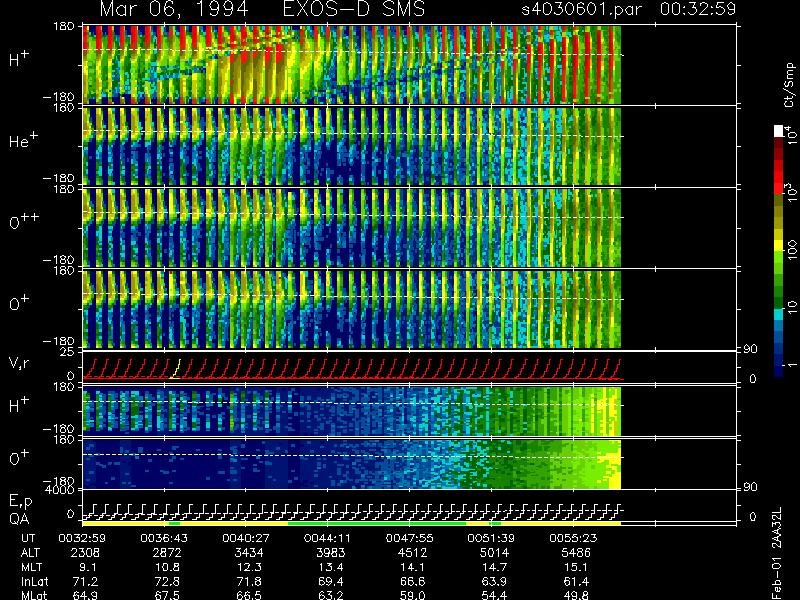800x600 pixels.
Task: Click MLT value '15.1'
Action: 576,567
